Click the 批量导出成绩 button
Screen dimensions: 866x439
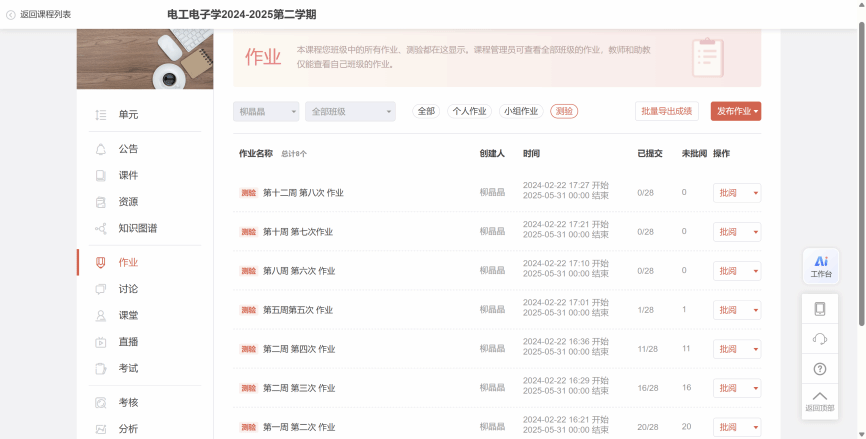[666, 111]
